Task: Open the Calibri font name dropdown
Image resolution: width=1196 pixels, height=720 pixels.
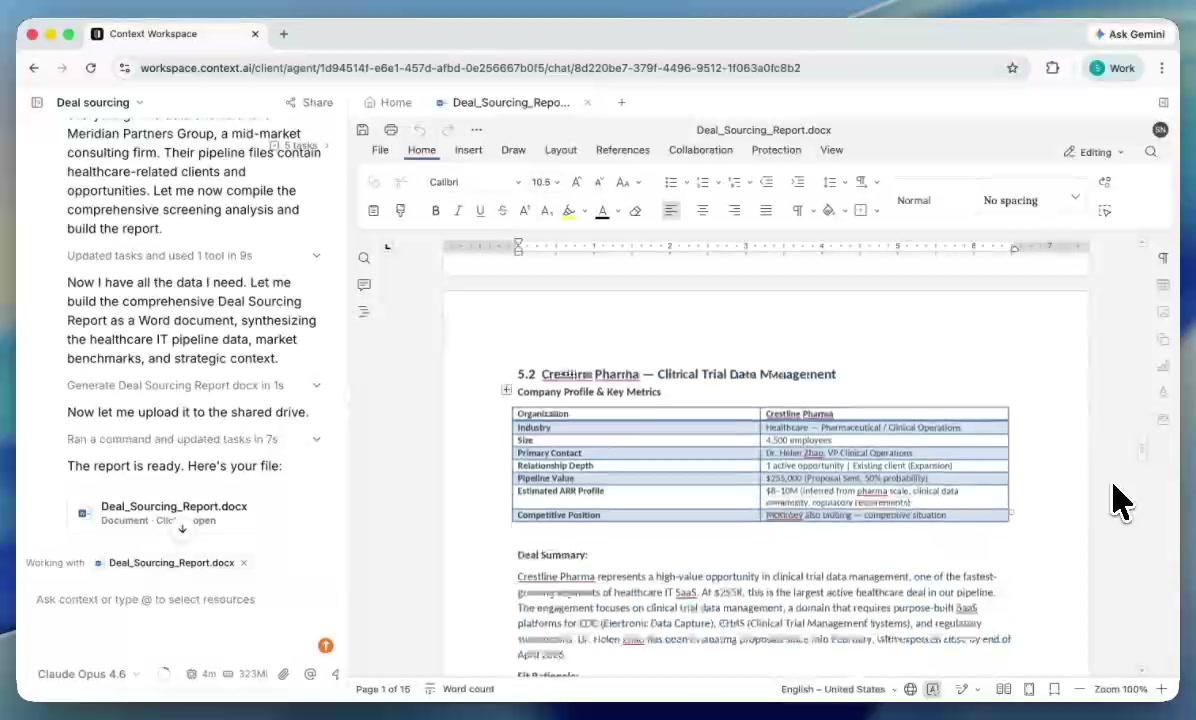Action: pyautogui.click(x=475, y=182)
